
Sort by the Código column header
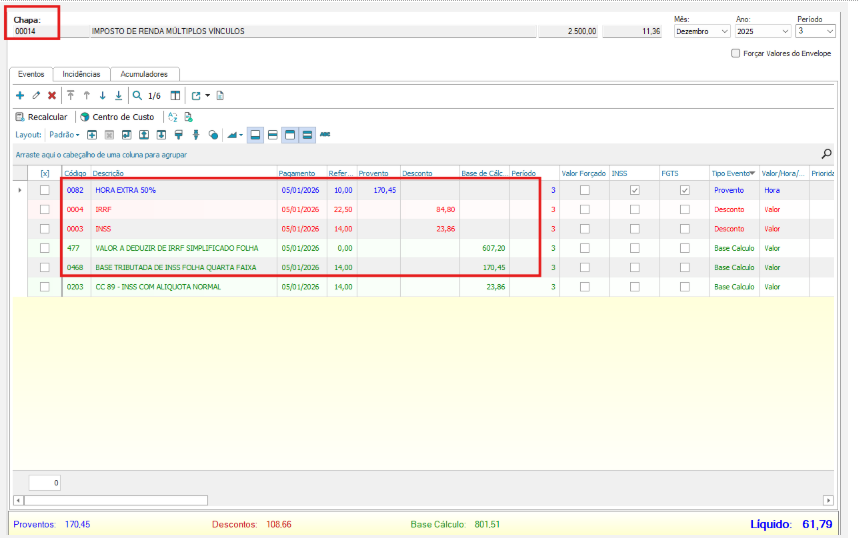(75, 173)
